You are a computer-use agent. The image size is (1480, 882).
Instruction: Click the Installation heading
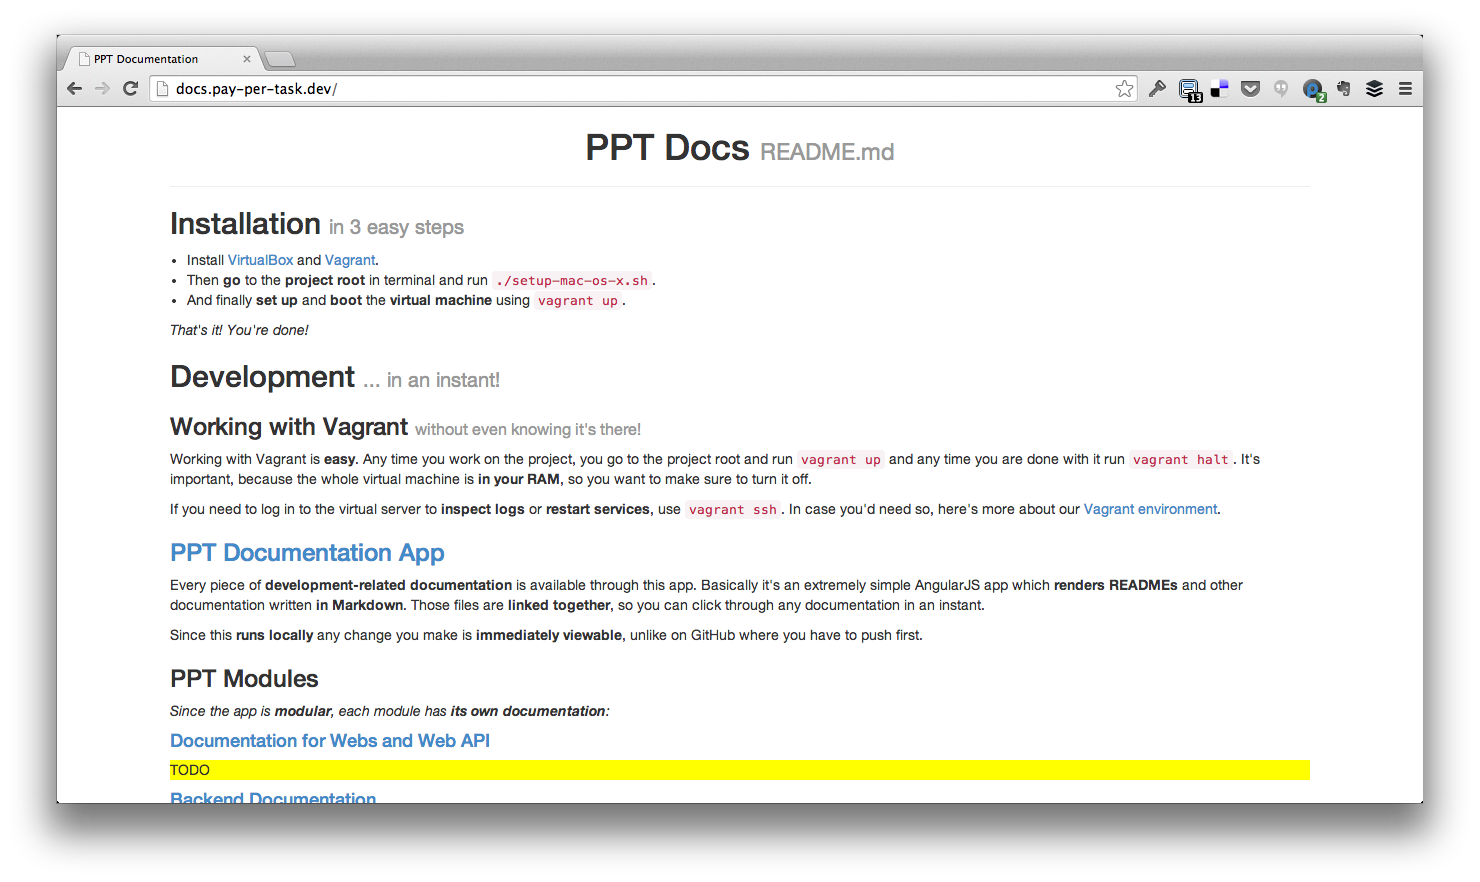pyautogui.click(x=245, y=224)
